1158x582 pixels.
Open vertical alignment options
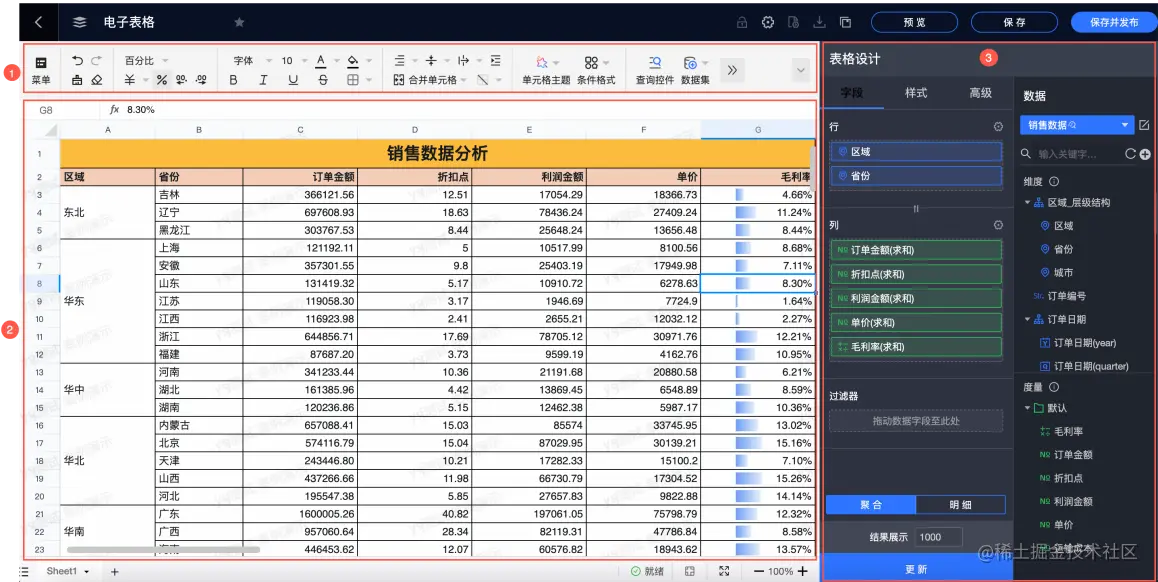(x=431, y=61)
